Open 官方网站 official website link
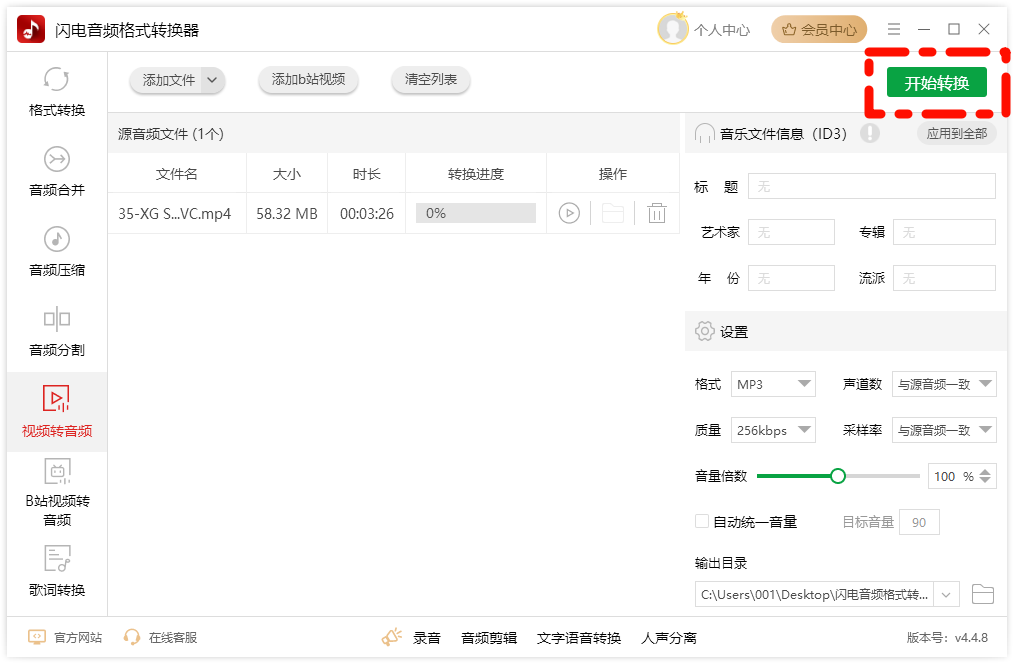 tap(65, 637)
